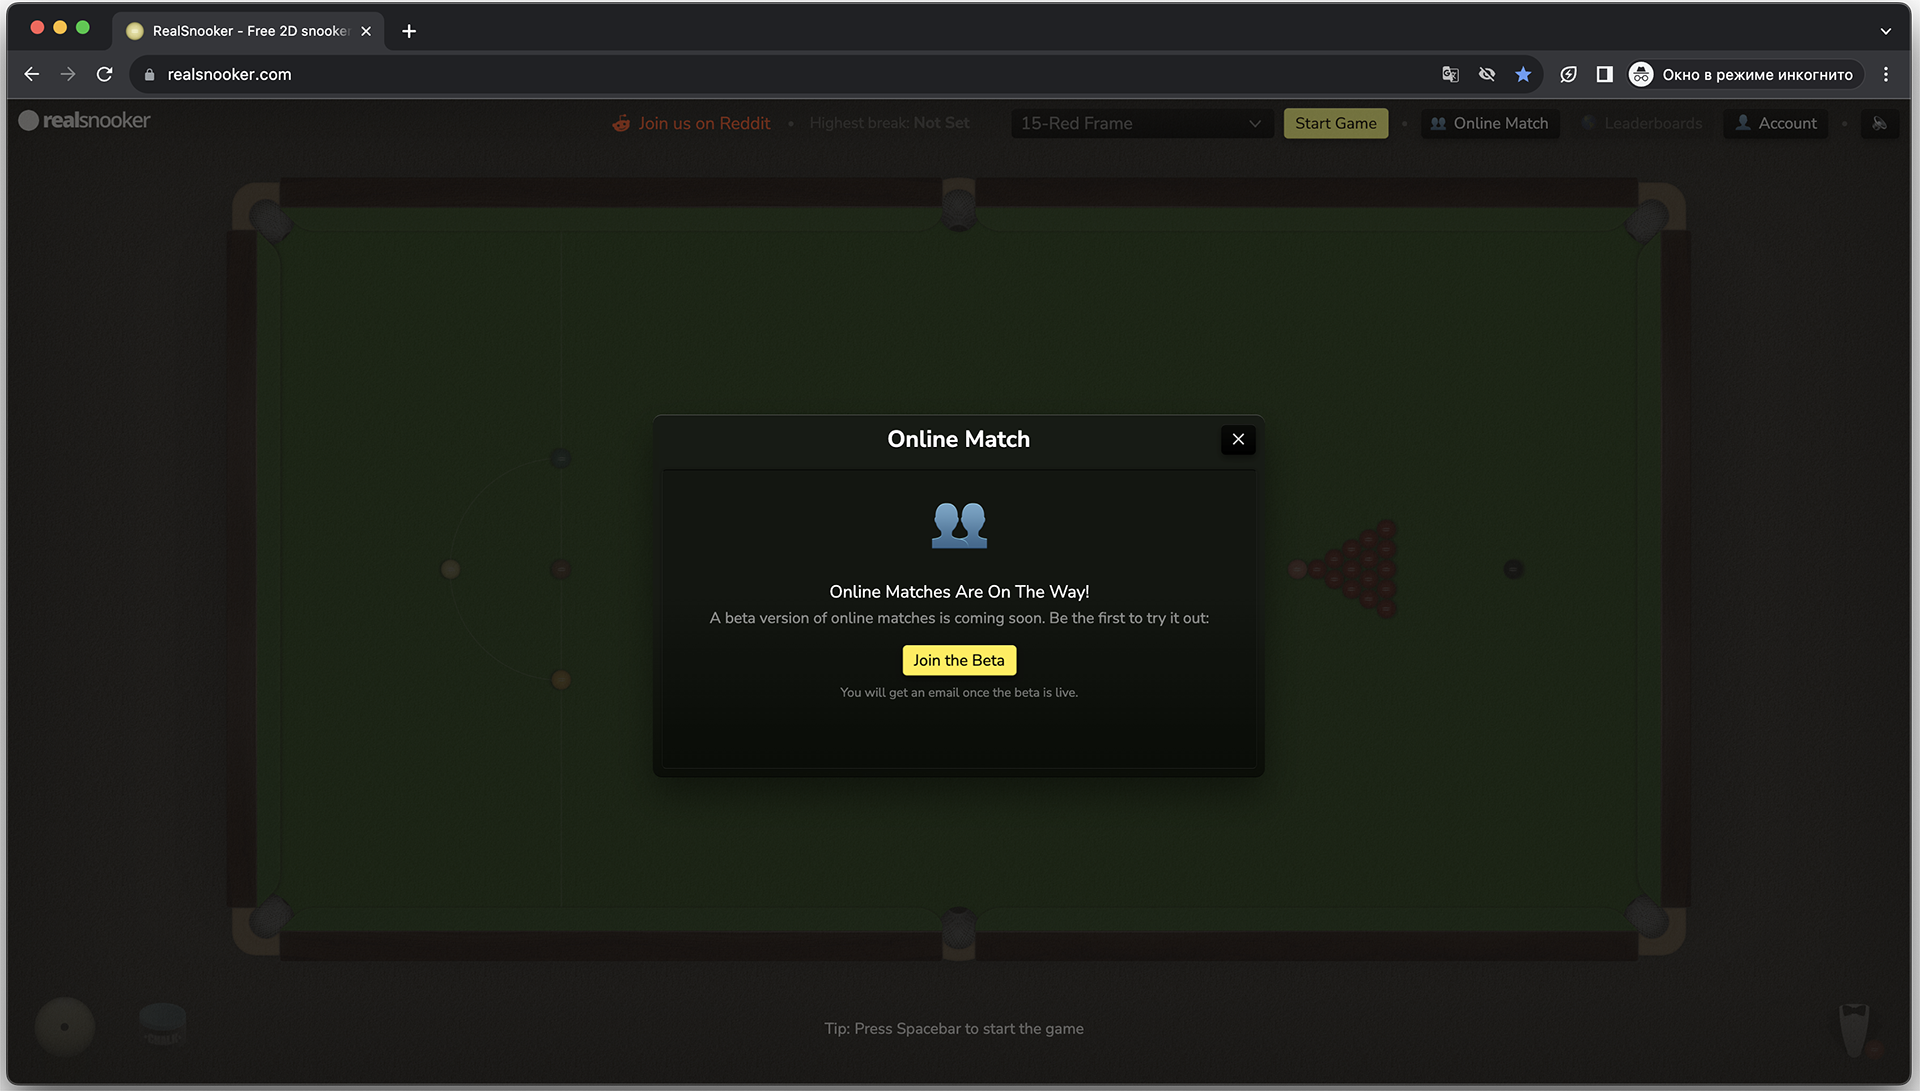This screenshot has height=1091, width=1920.
Task: Expand the game mode options dropdown
Action: coord(1138,123)
